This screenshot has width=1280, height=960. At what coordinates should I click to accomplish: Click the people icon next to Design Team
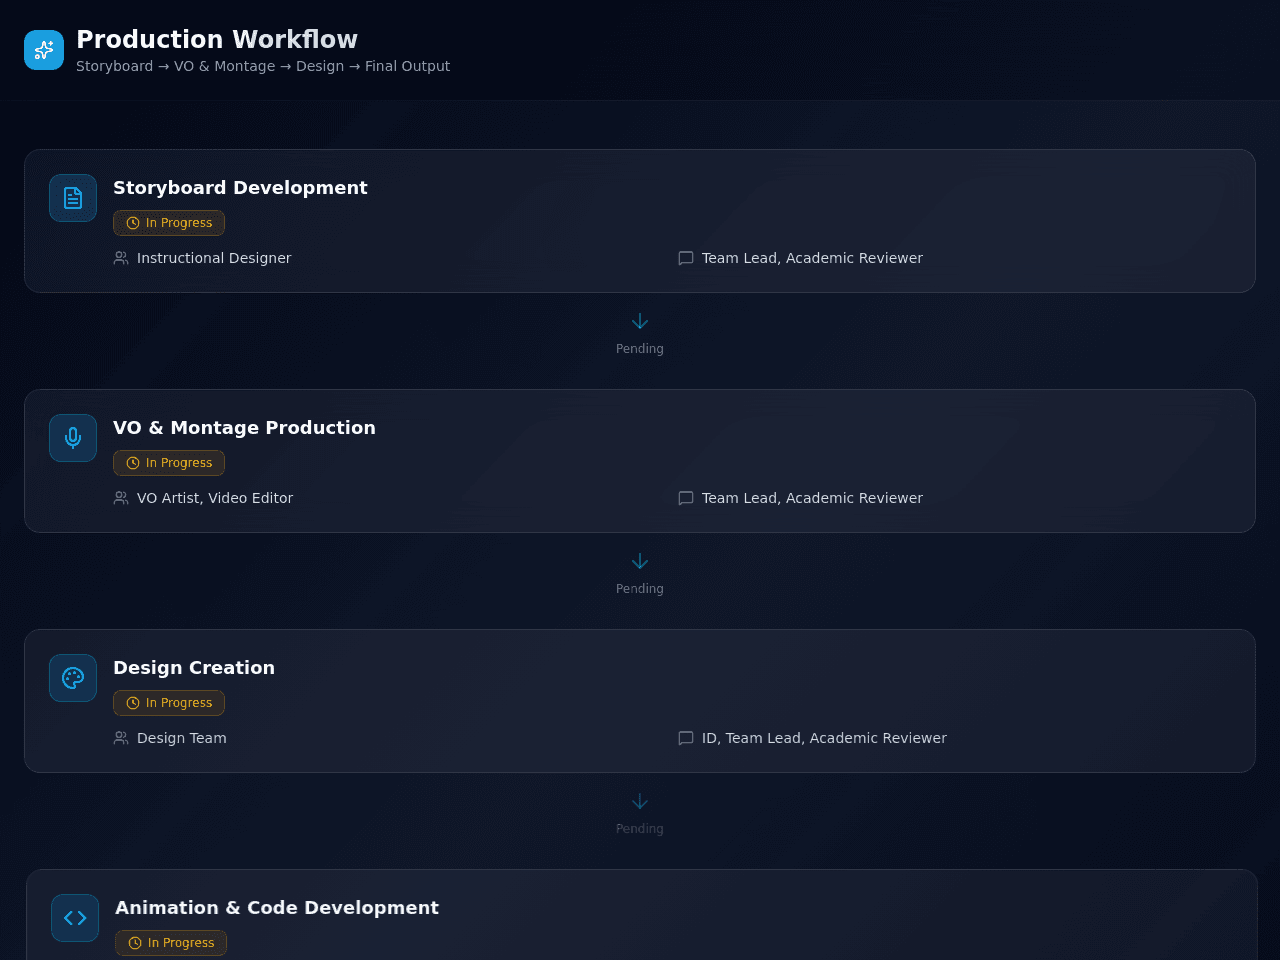(x=121, y=738)
